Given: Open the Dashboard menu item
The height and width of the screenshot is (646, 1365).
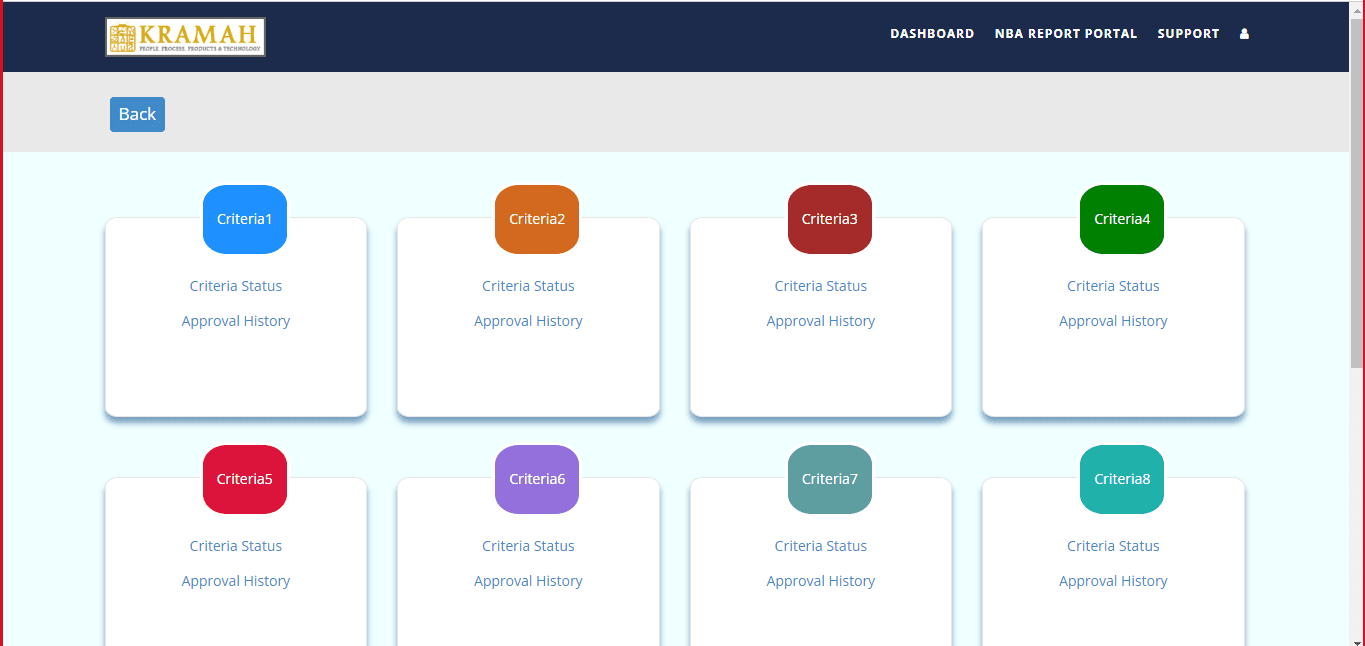Looking at the screenshot, I should click(x=932, y=34).
